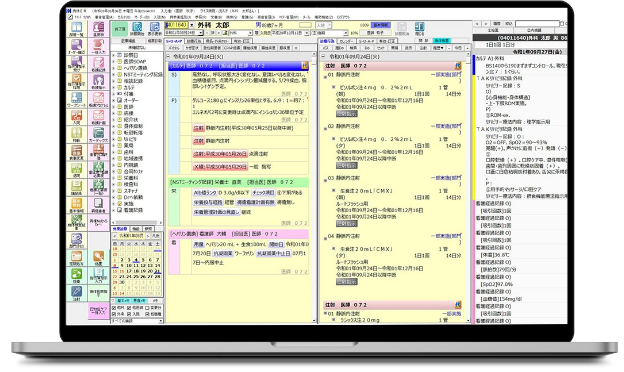
Task: Open the カーデックス kardex icon
Action: [x=99, y=134]
